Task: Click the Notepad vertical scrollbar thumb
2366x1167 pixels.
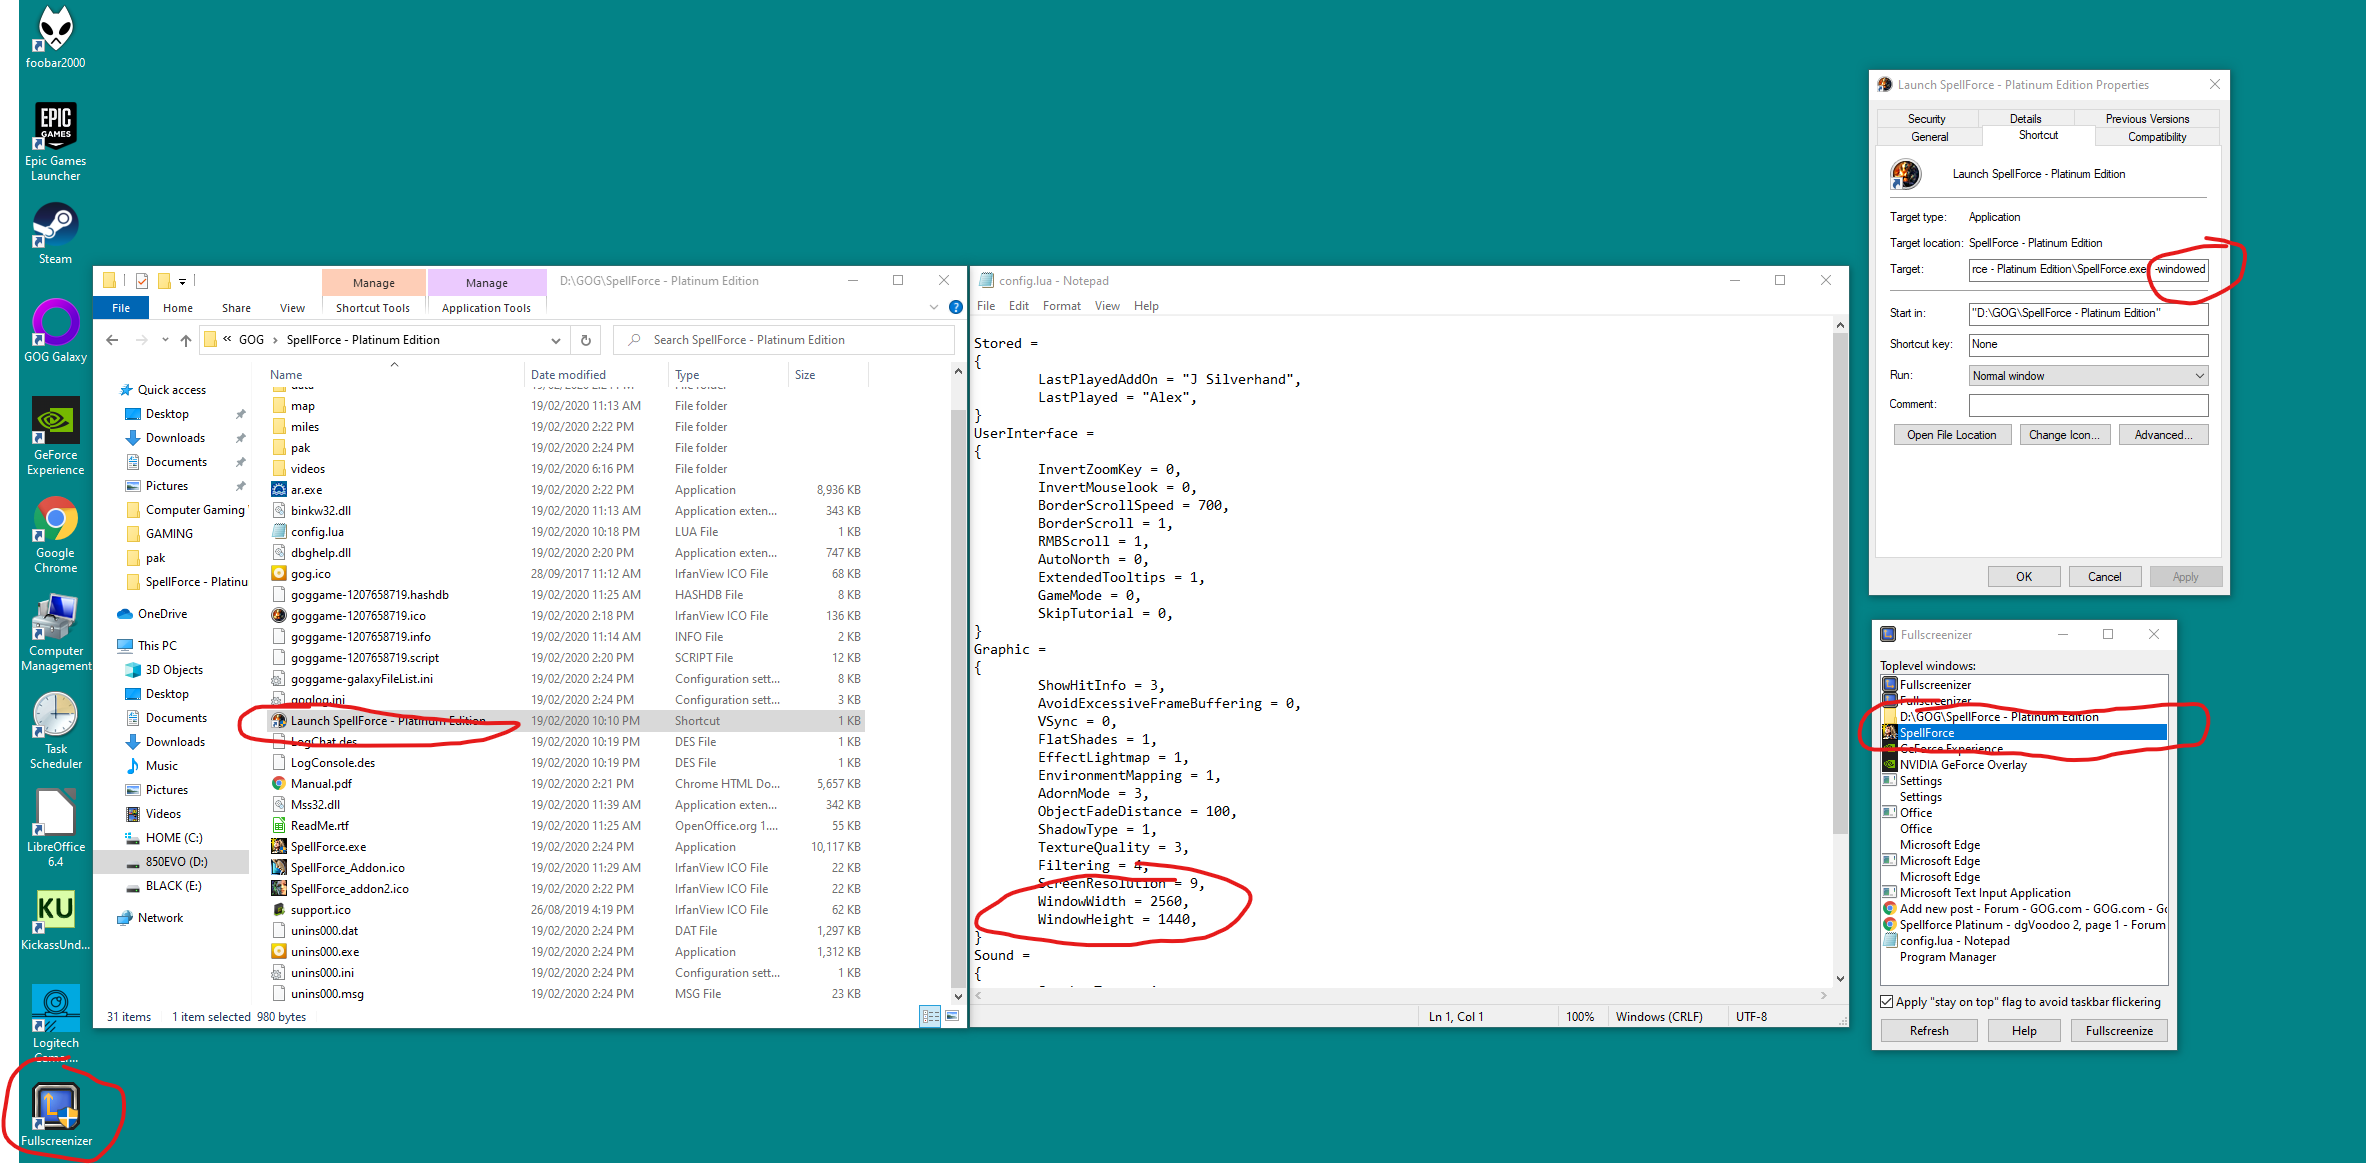Action: pos(1840,585)
